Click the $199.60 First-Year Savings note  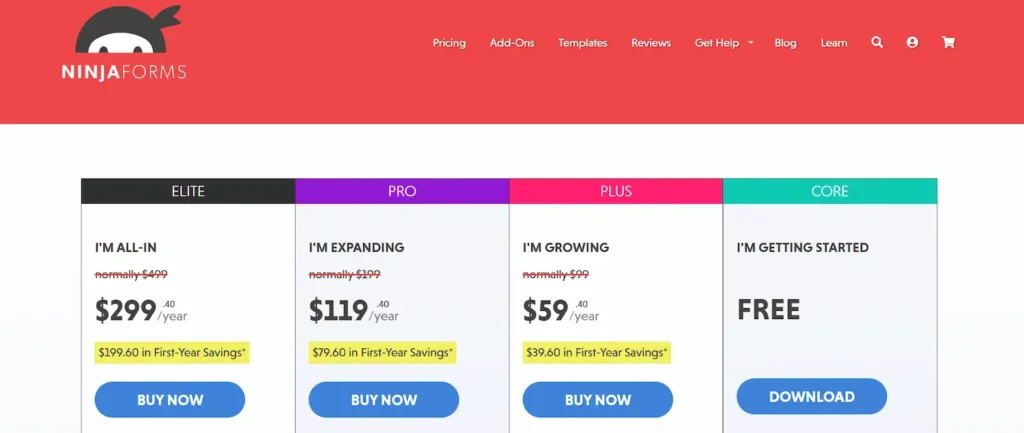(172, 352)
